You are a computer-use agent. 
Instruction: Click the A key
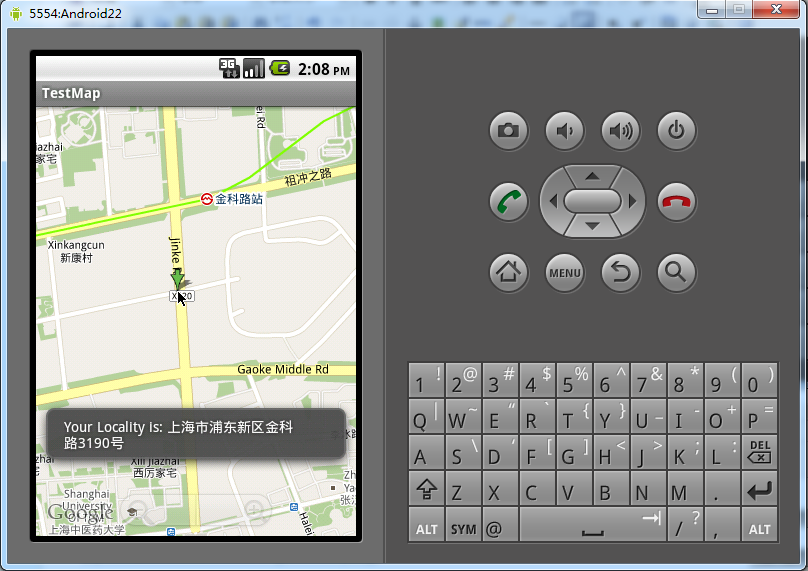[427, 452]
